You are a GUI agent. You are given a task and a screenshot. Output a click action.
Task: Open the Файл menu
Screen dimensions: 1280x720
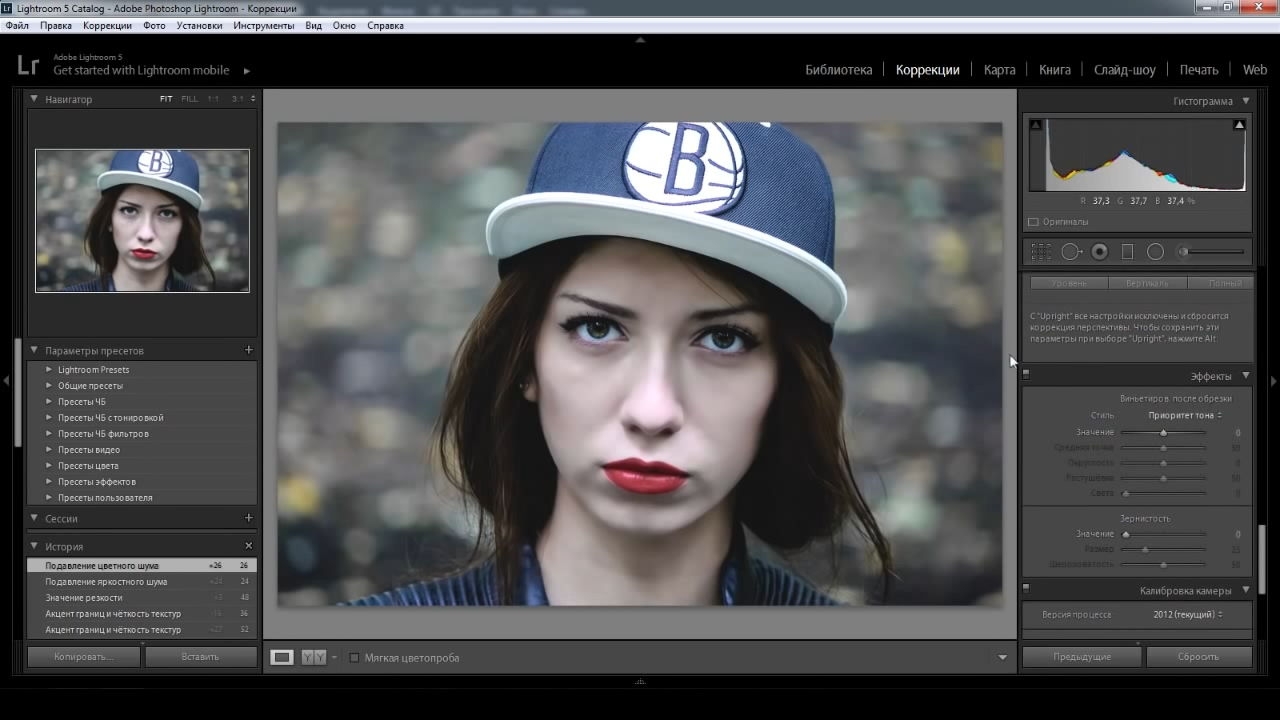tap(17, 25)
